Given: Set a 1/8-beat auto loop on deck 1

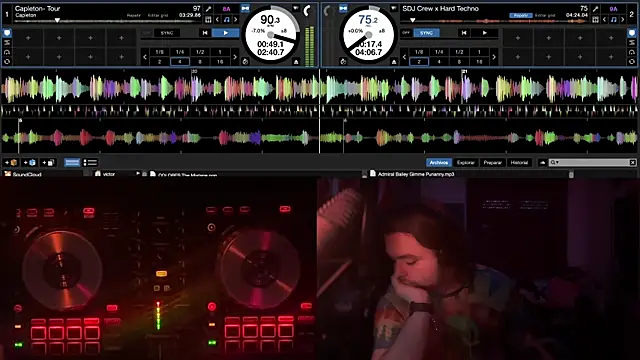Looking at the screenshot, I should 159,52.
